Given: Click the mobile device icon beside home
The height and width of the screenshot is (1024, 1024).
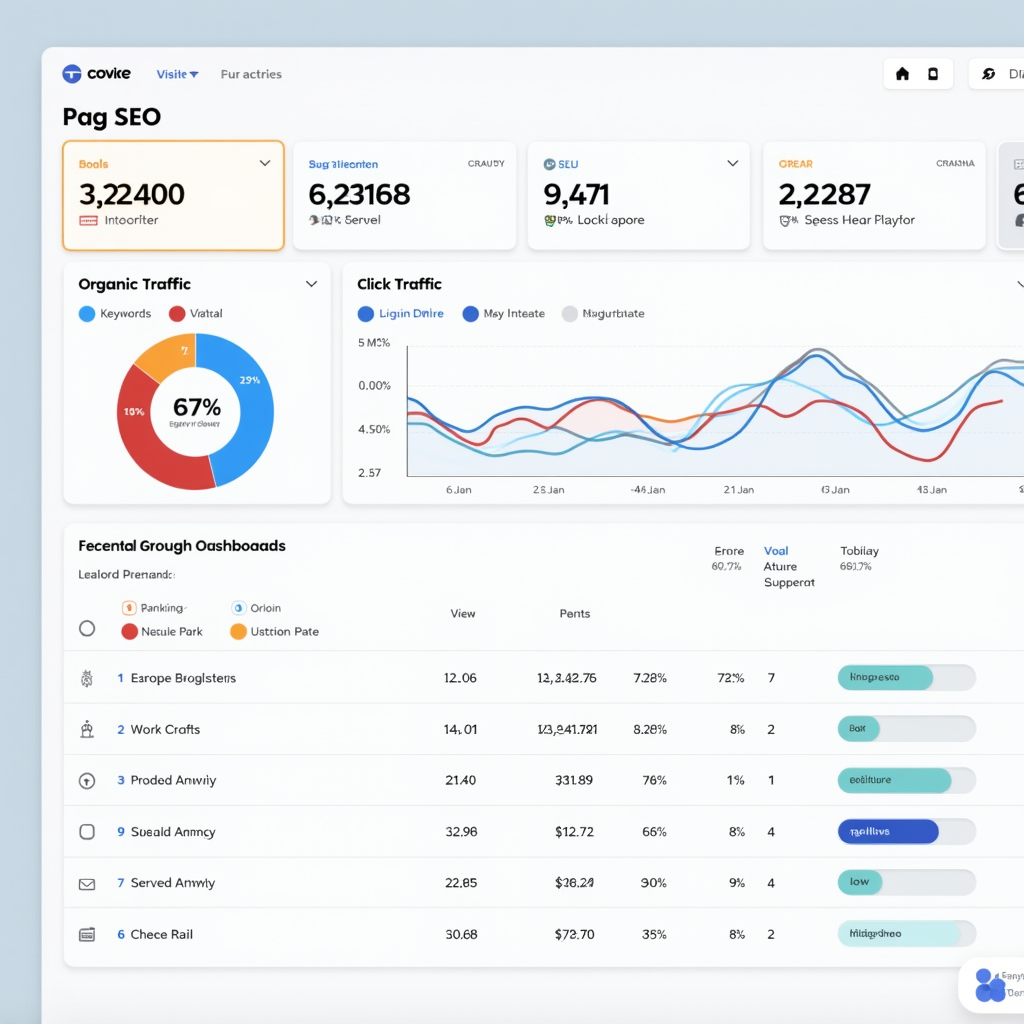Looking at the screenshot, I should pos(934,73).
